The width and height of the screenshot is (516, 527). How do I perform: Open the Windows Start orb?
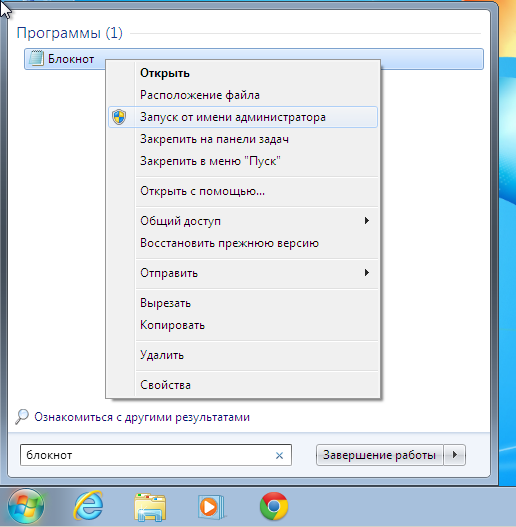pos(26,506)
